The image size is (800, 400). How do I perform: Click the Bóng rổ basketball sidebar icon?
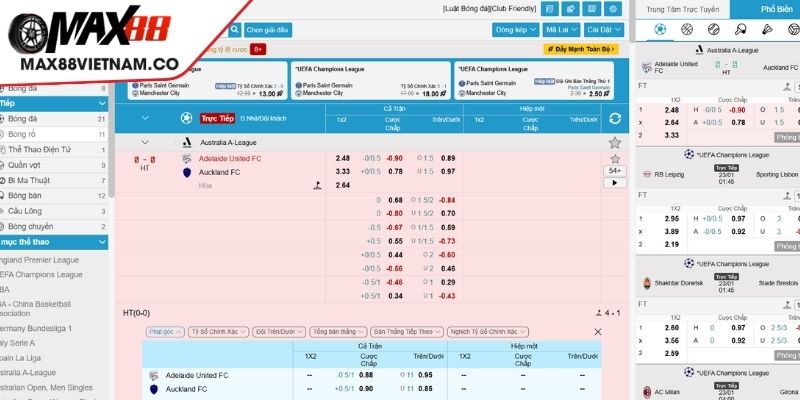tap(2, 134)
